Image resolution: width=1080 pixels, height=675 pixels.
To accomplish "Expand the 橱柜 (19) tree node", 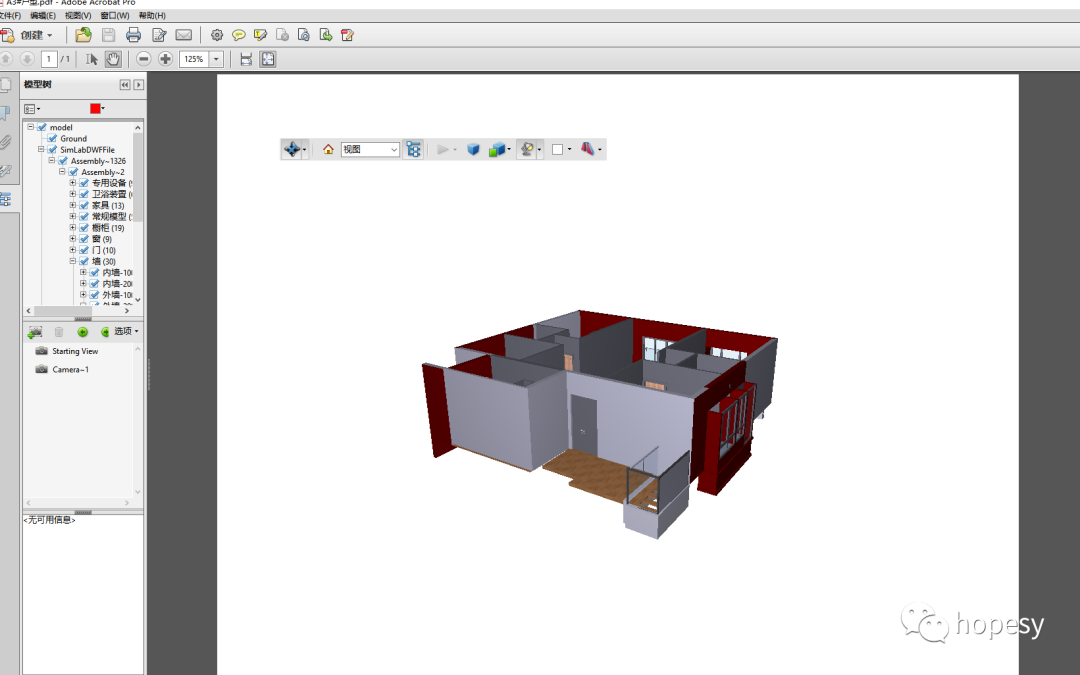I will pos(73,228).
